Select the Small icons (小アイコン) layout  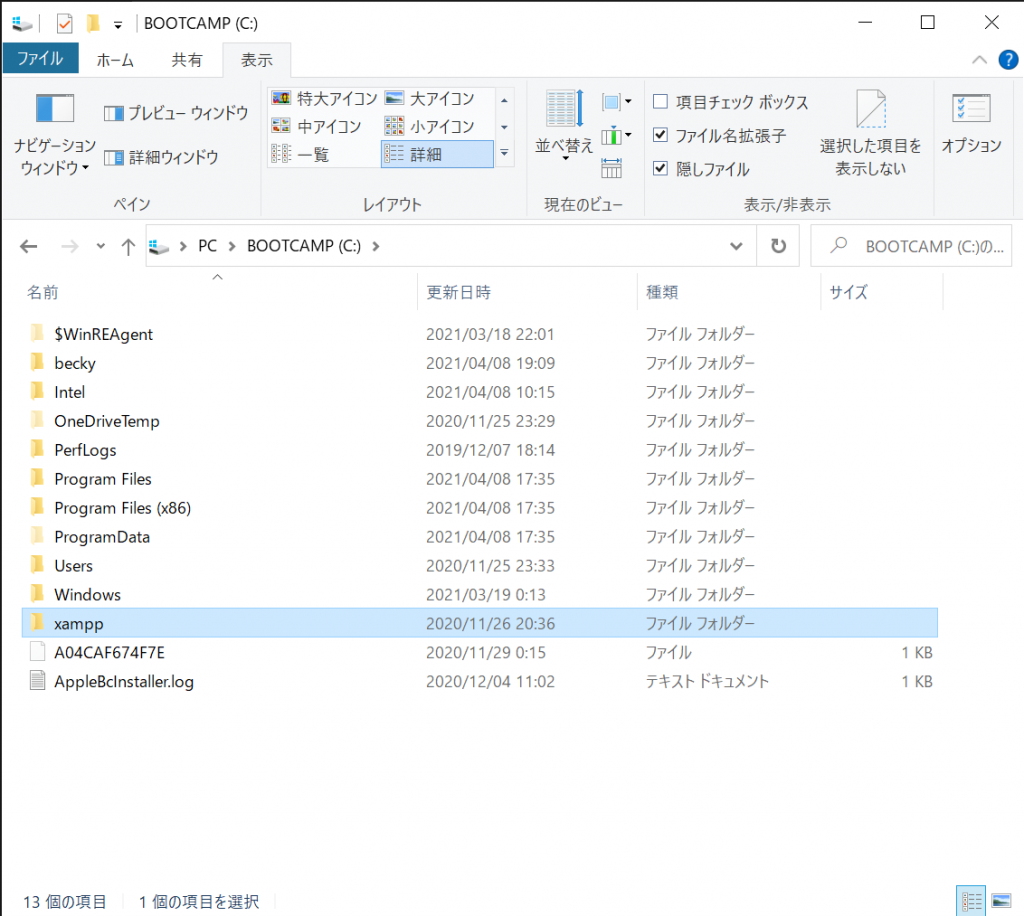[430, 127]
